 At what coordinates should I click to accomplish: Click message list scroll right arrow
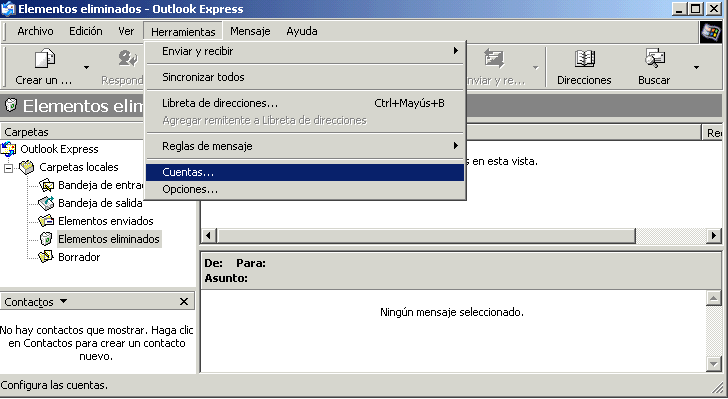coord(714,235)
